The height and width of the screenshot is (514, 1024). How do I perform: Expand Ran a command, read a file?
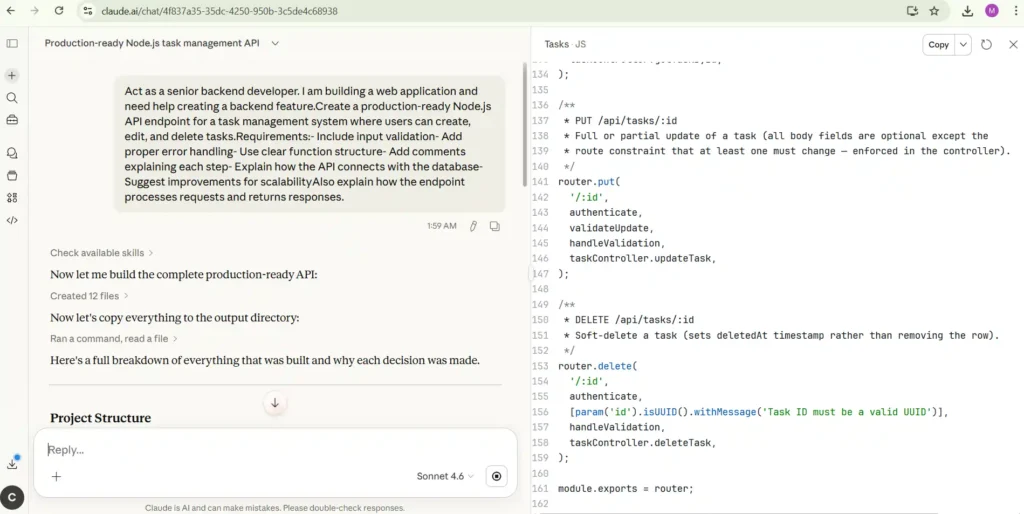click(x=114, y=339)
